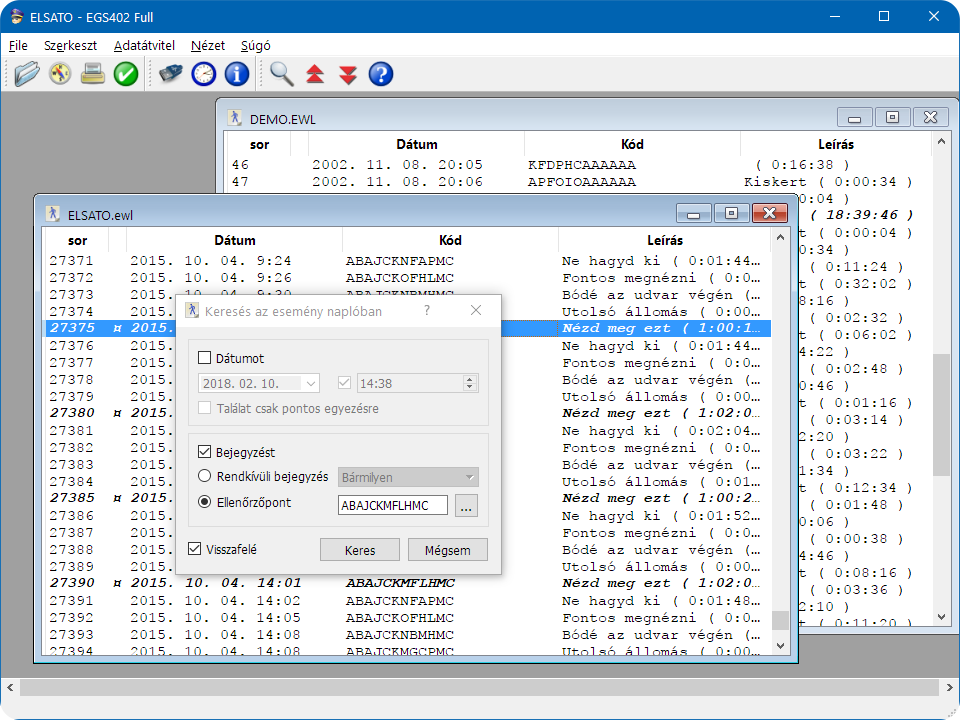The height and width of the screenshot is (720, 960).
Task: Click the compass toolbar icon
Action: coord(60,74)
